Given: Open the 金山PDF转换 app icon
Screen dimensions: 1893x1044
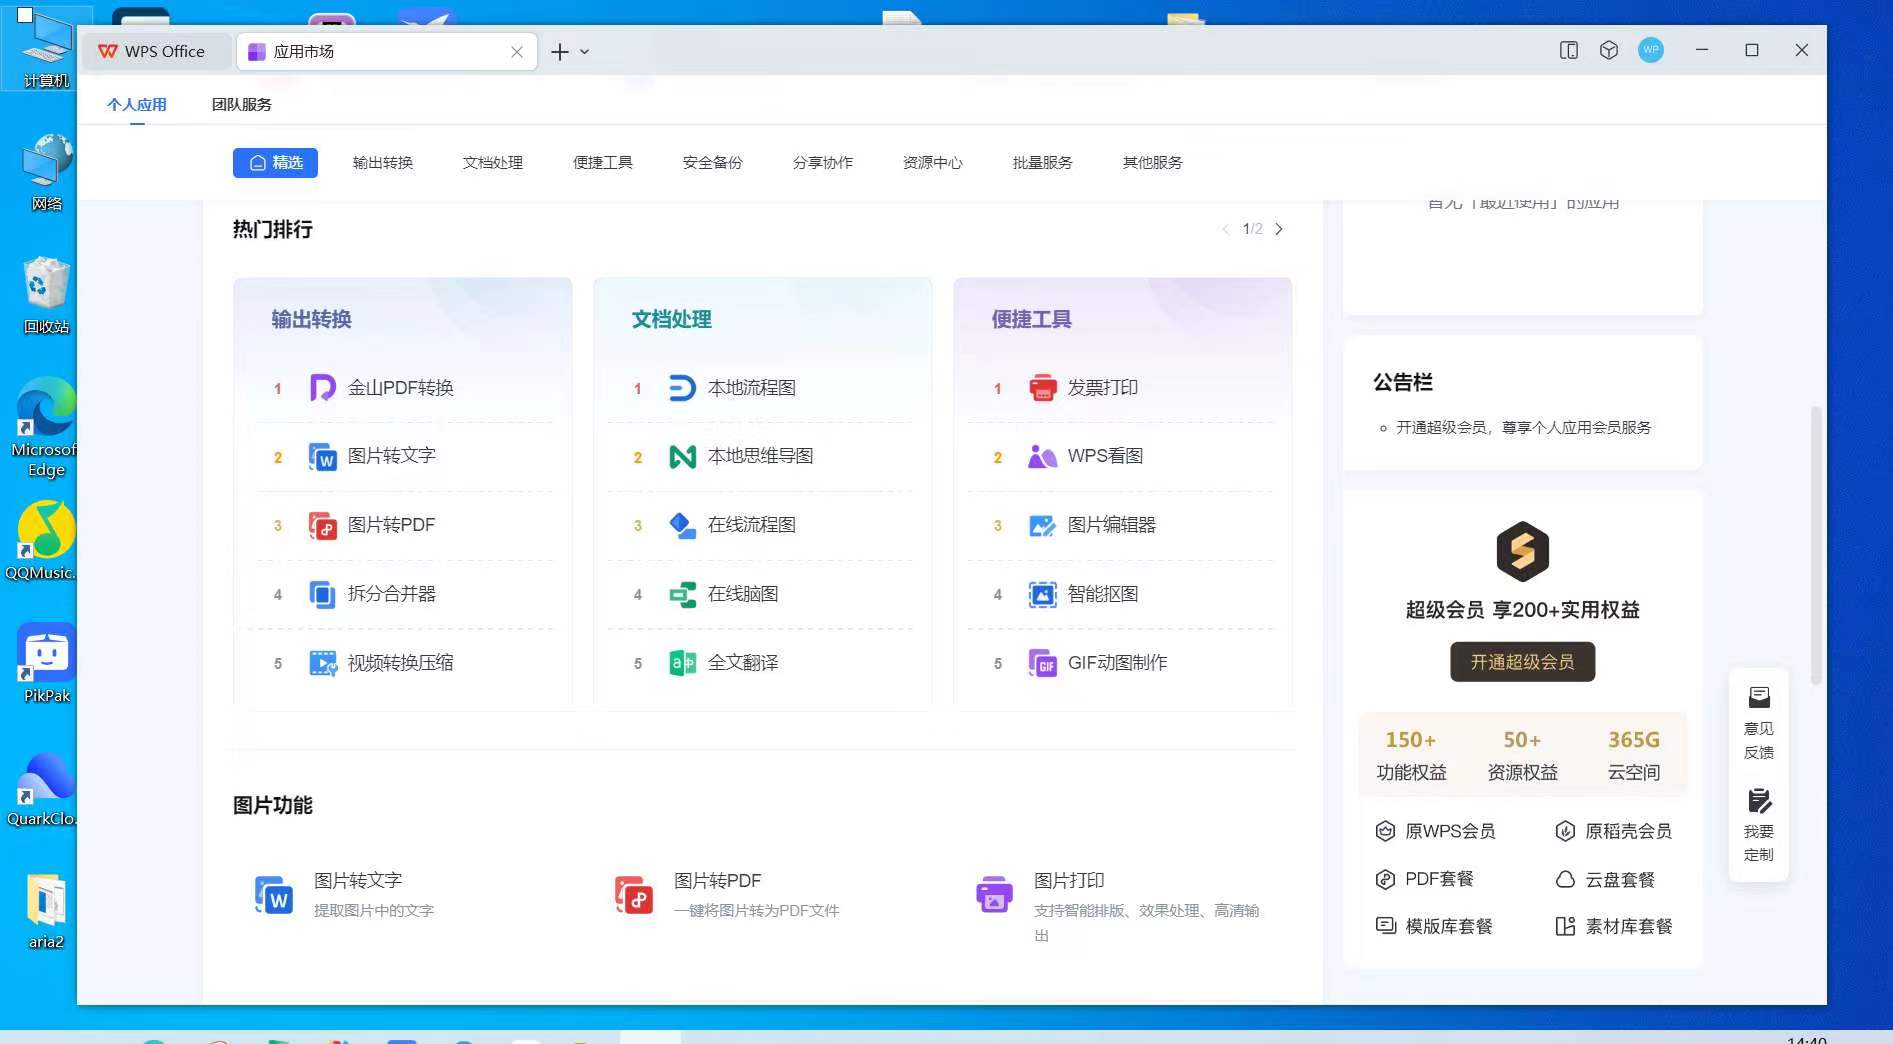Looking at the screenshot, I should [x=321, y=388].
